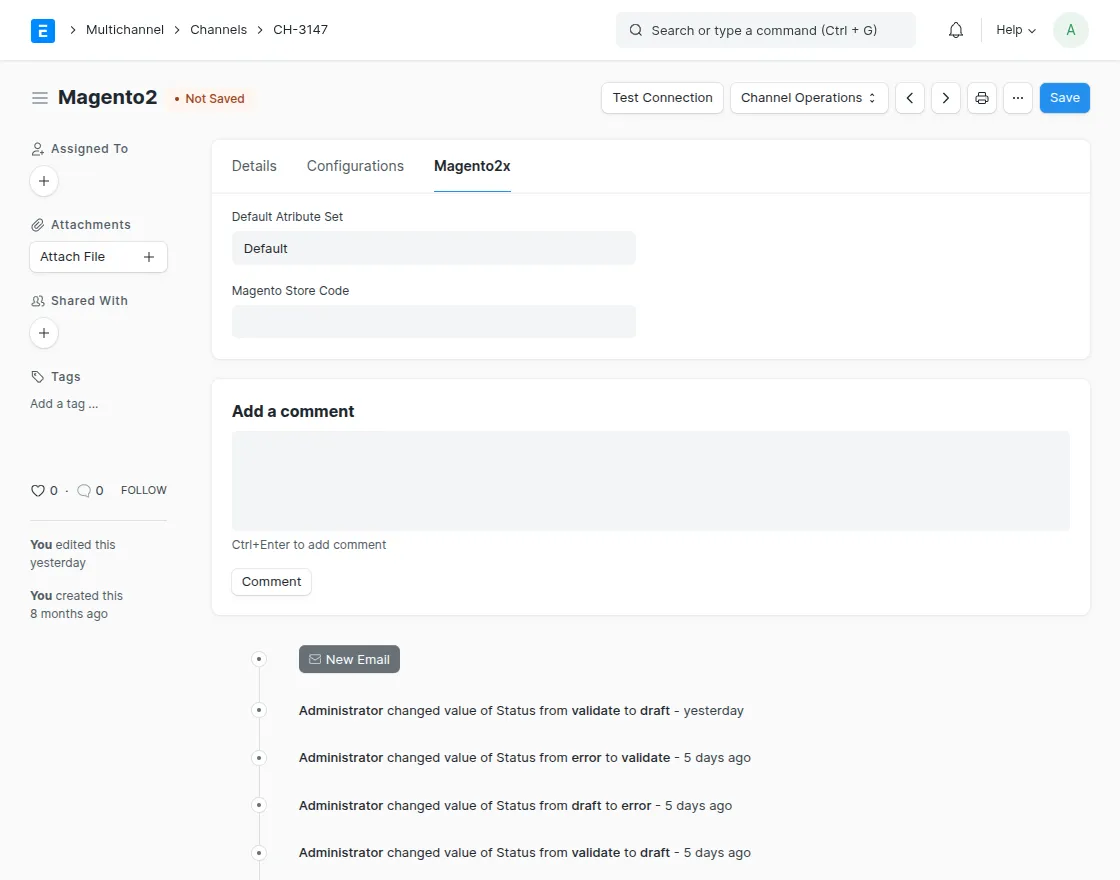This screenshot has height=880, width=1120.
Task: Select the Magento2x tab
Action: coord(472,166)
